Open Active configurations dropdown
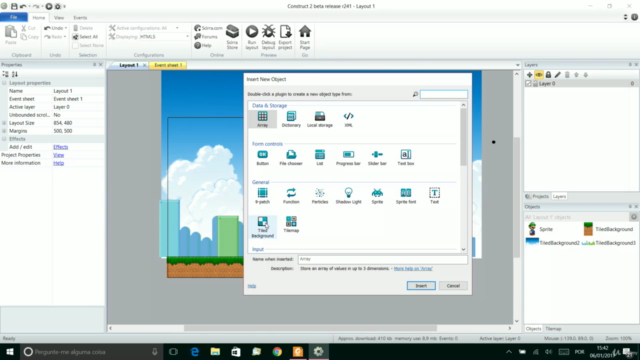640x360 pixels. tap(177, 28)
